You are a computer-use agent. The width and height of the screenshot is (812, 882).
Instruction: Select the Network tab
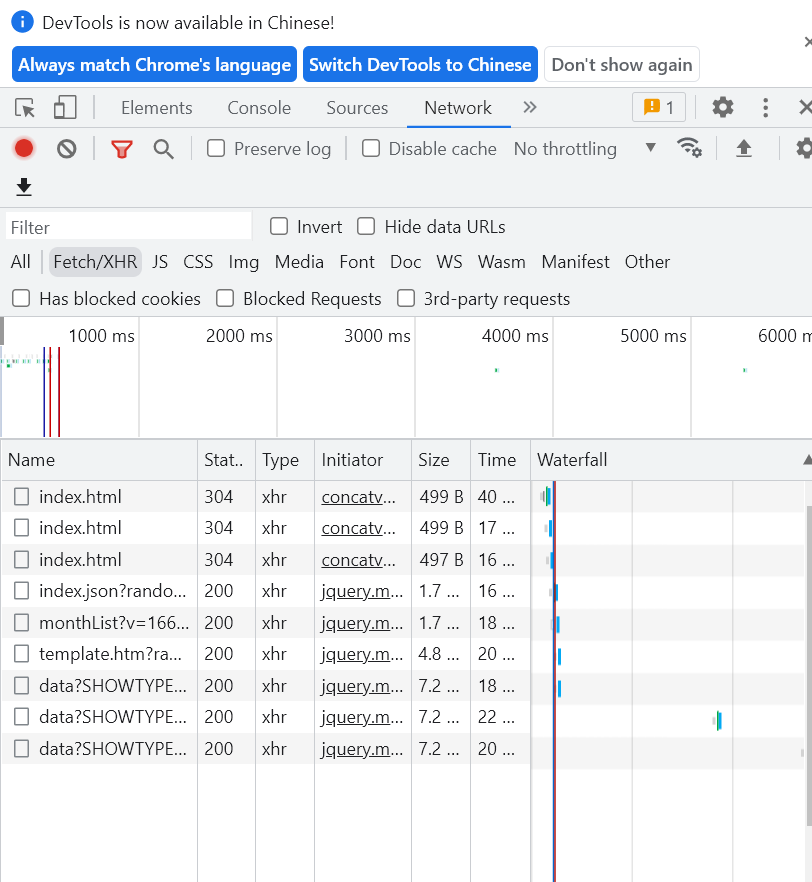[x=458, y=107]
